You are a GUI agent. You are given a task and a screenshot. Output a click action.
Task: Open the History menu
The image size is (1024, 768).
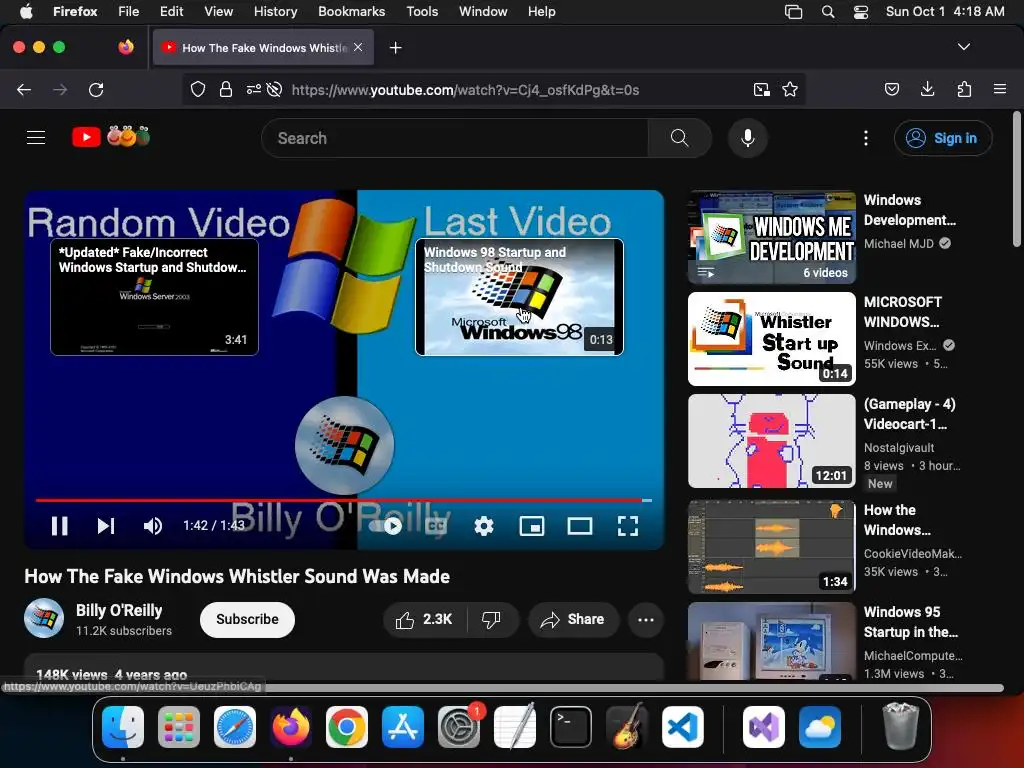(x=275, y=11)
